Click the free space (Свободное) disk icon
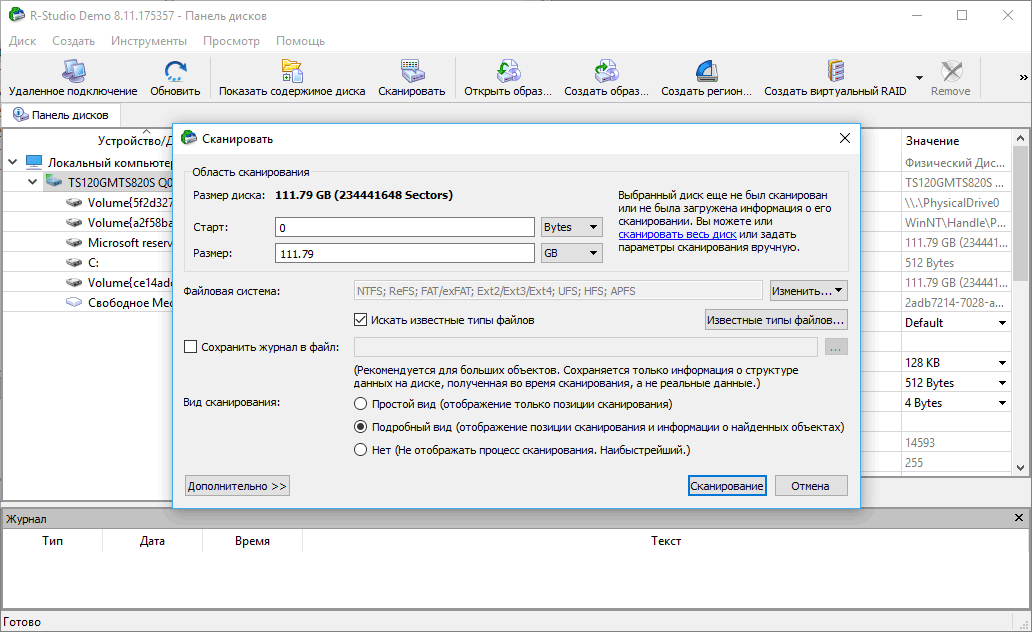This screenshot has height=632, width=1032. [74, 302]
